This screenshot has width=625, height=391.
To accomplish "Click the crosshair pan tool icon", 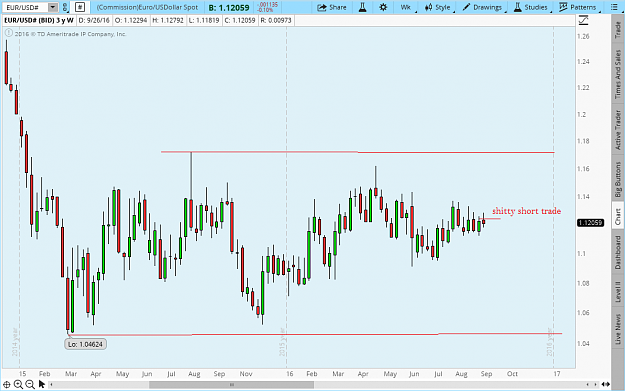I will pyautogui.click(x=7, y=385).
